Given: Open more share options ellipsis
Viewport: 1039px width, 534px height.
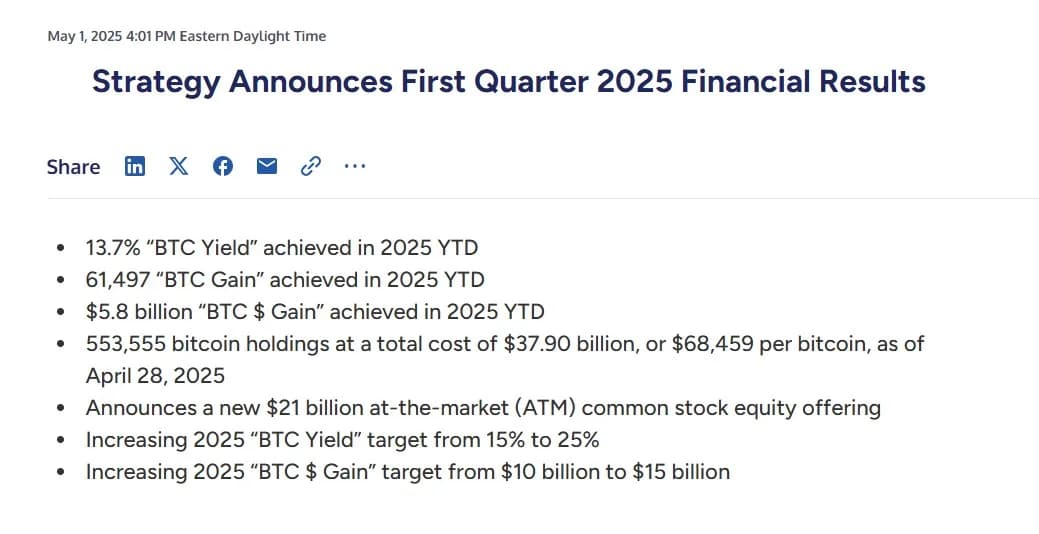Looking at the screenshot, I should [354, 166].
